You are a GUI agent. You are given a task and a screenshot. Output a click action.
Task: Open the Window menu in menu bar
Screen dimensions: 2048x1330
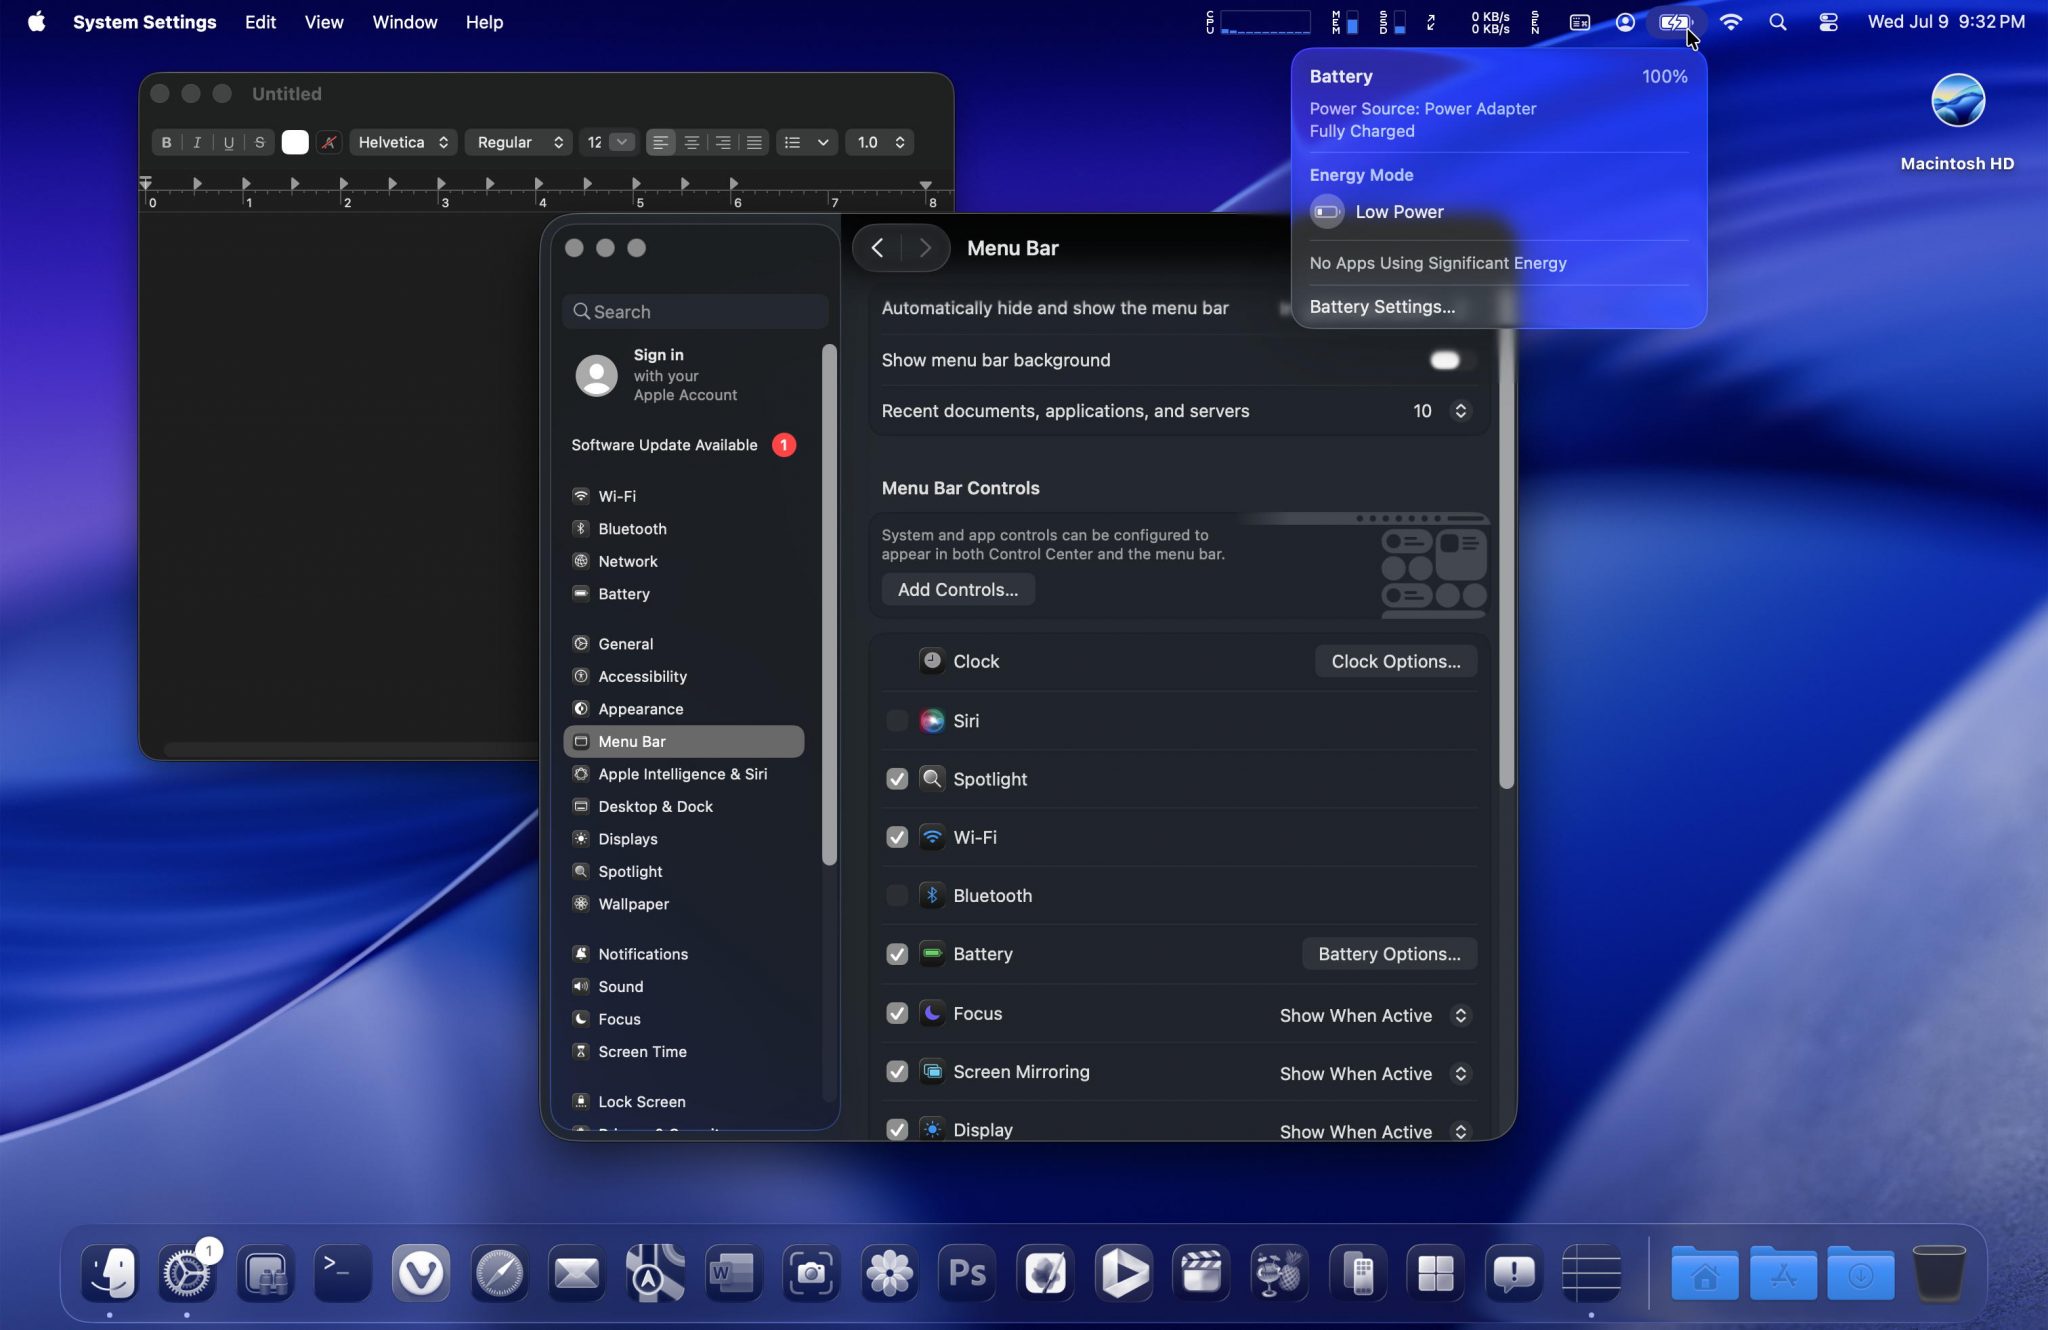(x=404, y=22)
